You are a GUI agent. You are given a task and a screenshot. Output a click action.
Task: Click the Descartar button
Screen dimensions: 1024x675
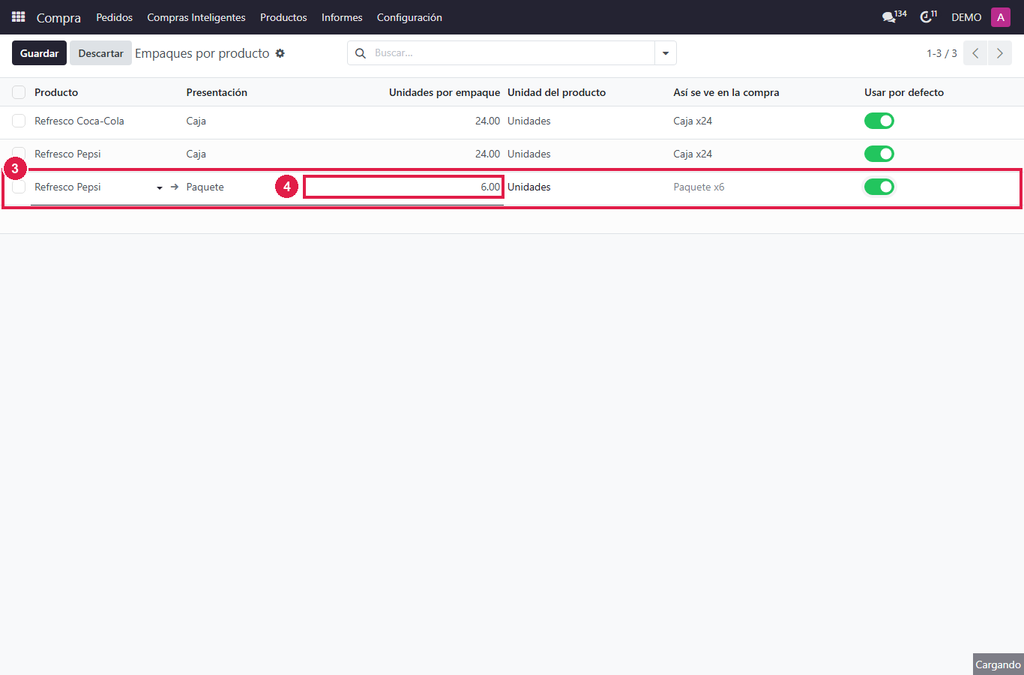coord(101,54)
